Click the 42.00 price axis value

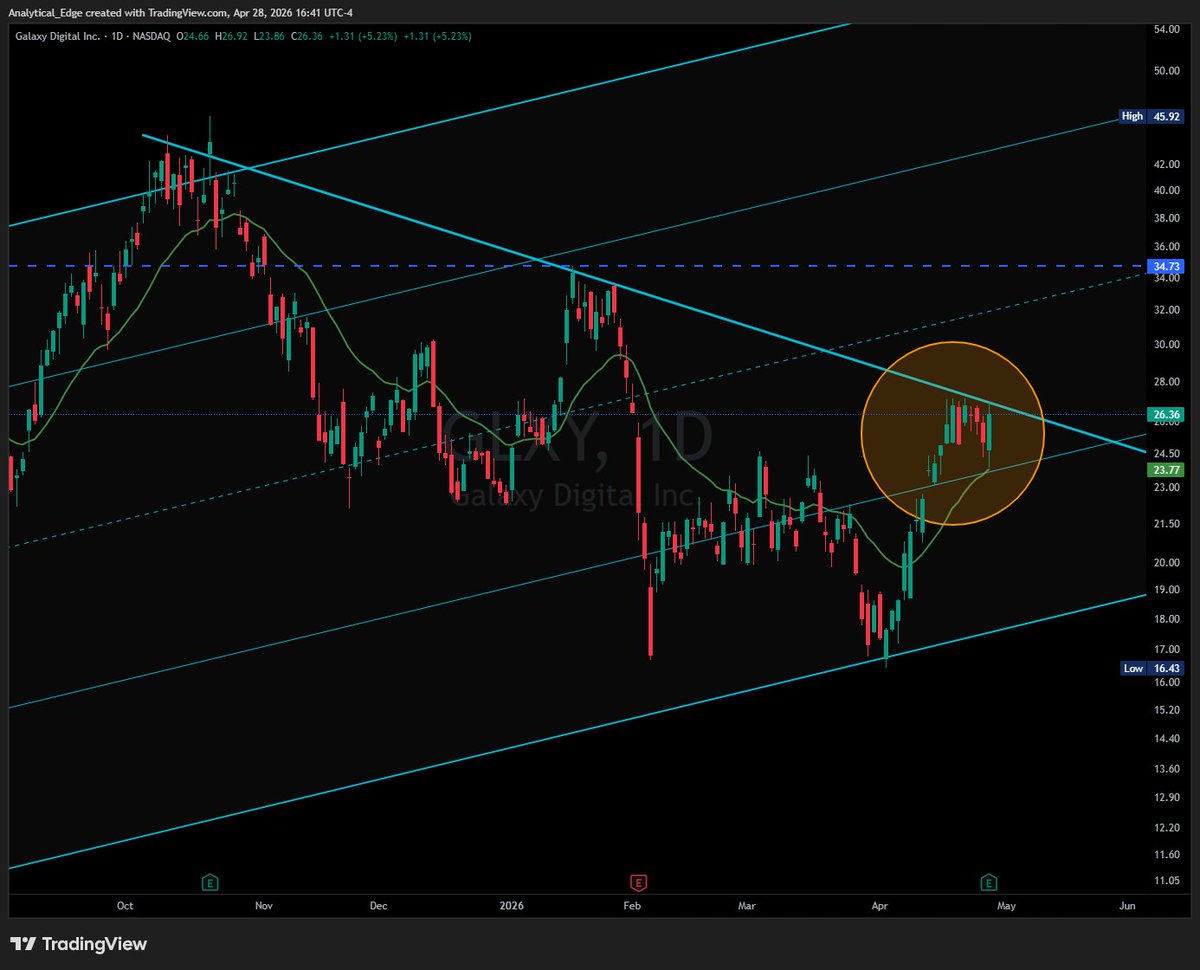click(x=1166, y=164)
